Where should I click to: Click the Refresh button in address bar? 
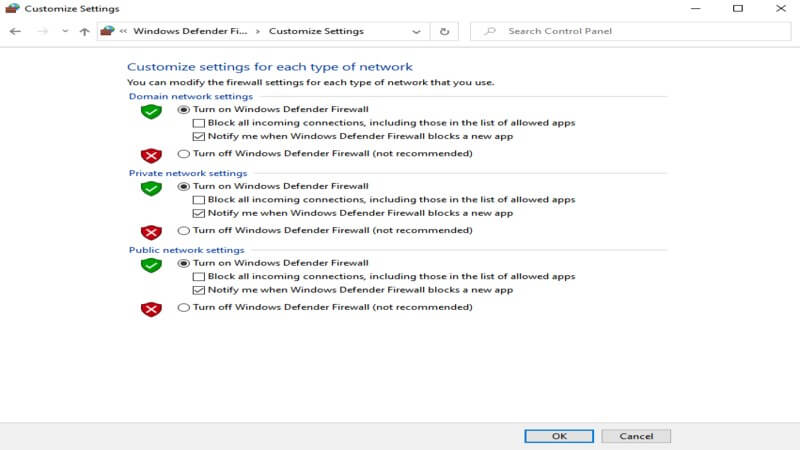444,31
